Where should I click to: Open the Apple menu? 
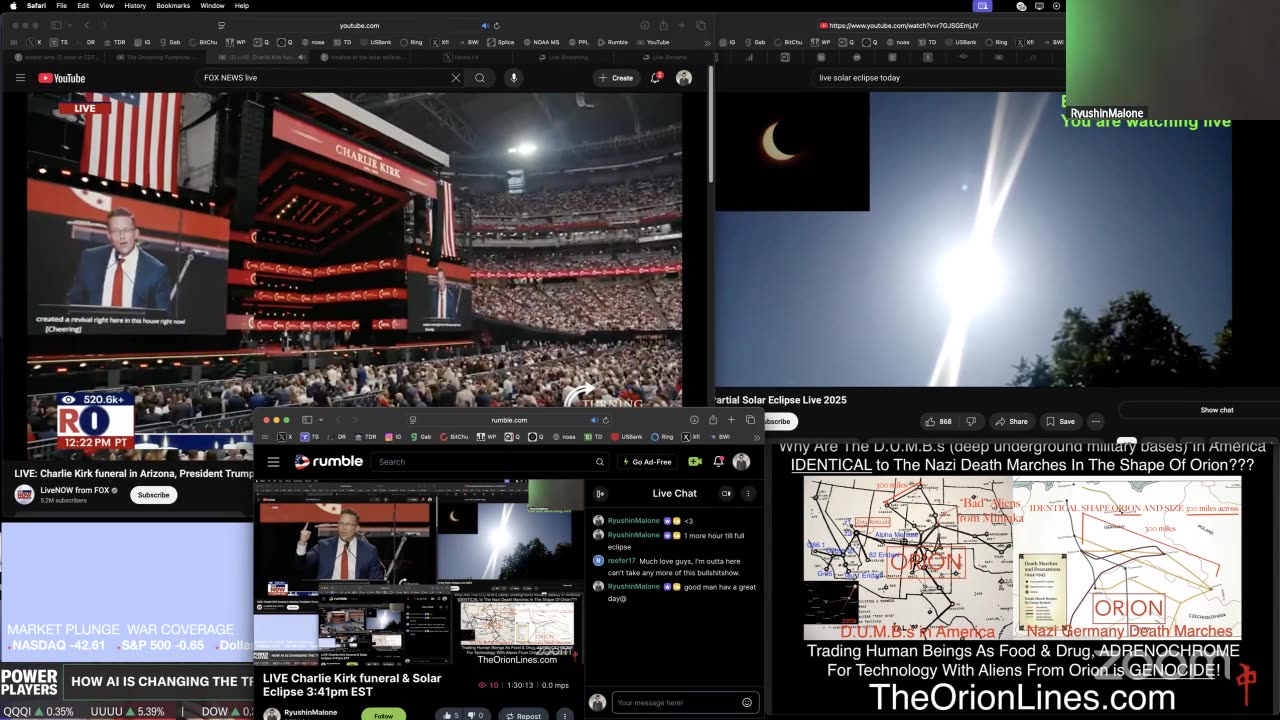tap(12, 6)
